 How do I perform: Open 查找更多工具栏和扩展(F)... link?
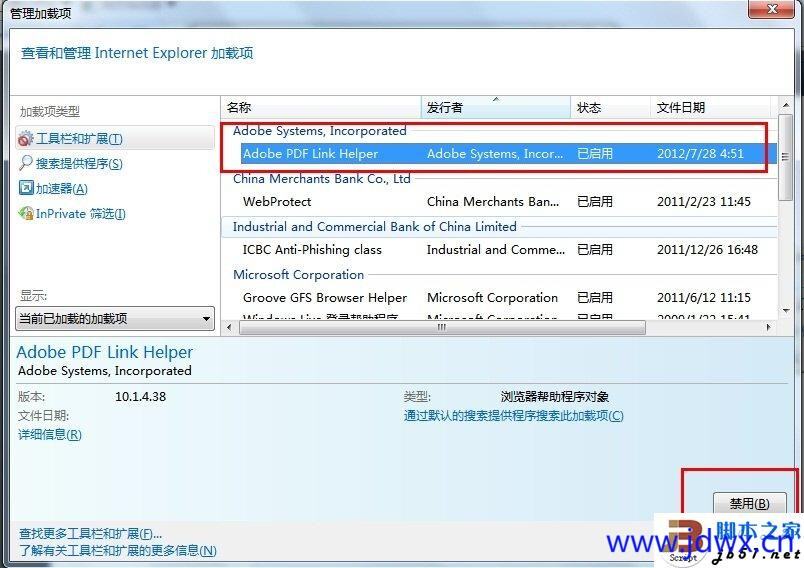point(90,534)
